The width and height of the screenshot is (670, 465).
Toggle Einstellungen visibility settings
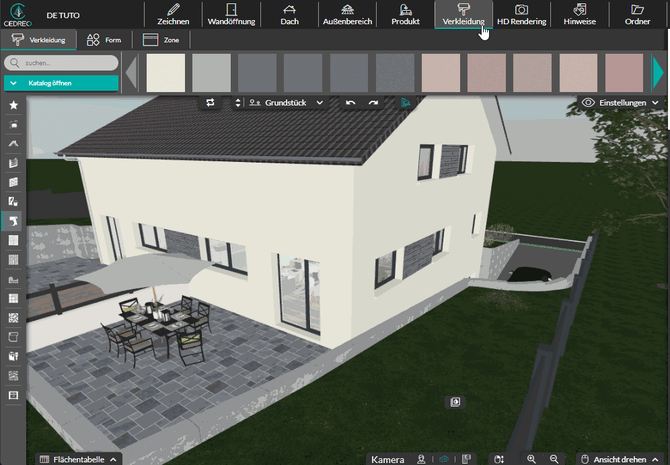pyautogui.click(x=620, y=102)
